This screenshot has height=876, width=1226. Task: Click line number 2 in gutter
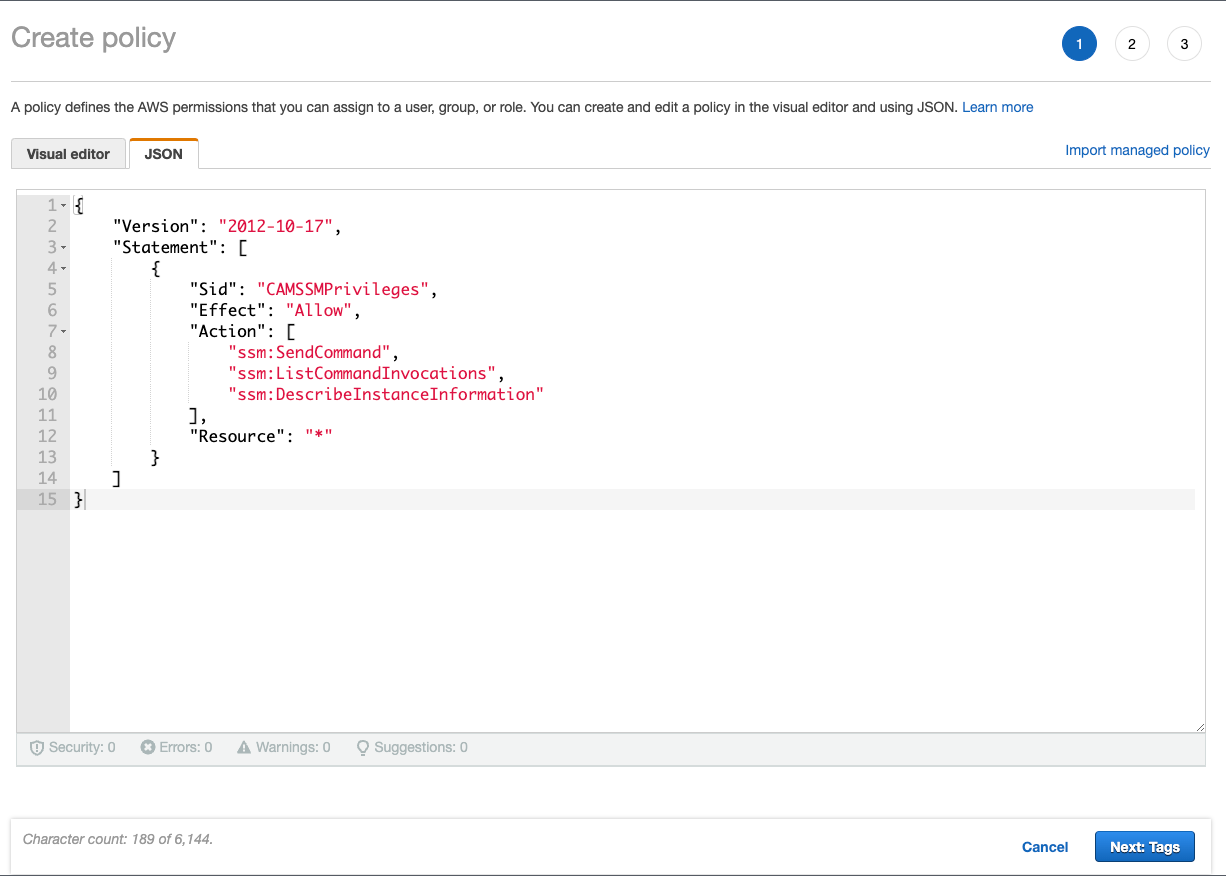coord(52,226)
